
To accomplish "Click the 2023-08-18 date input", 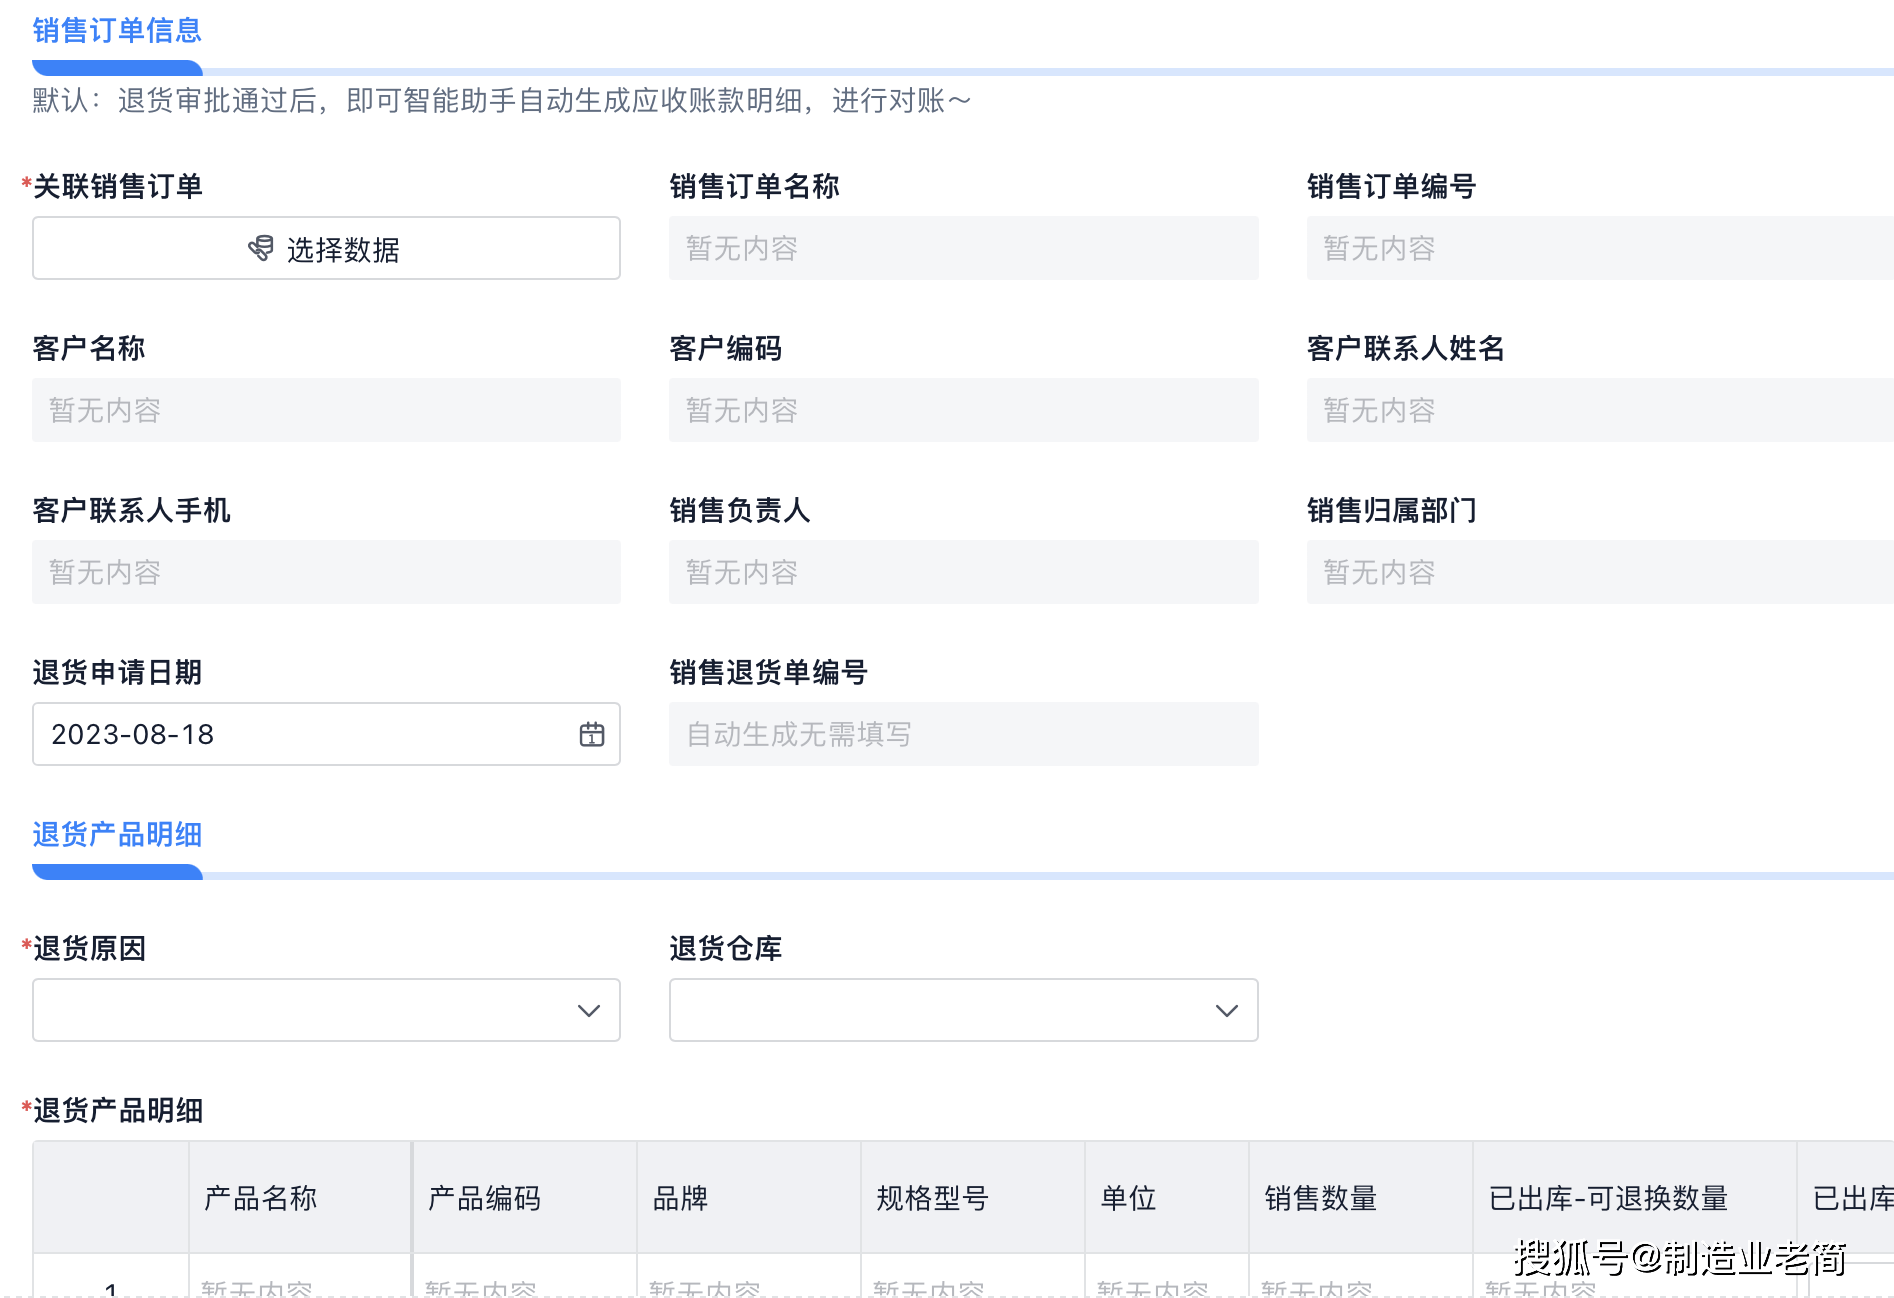I will click(326, 734).
